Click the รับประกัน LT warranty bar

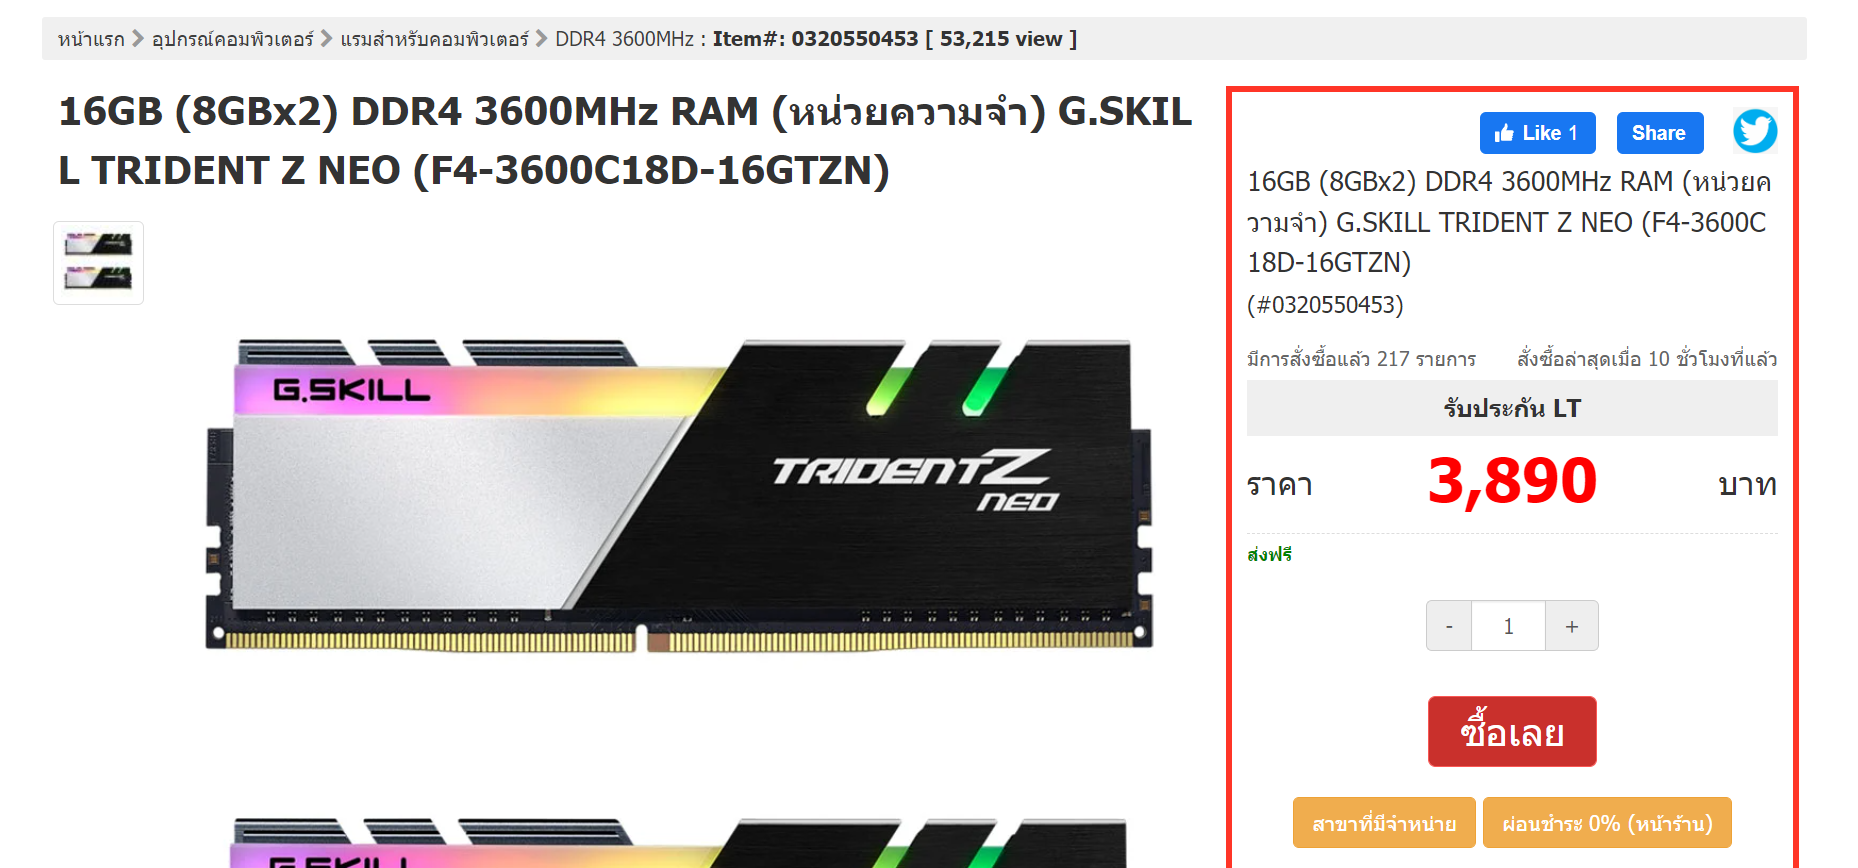tap(1512, 408)
